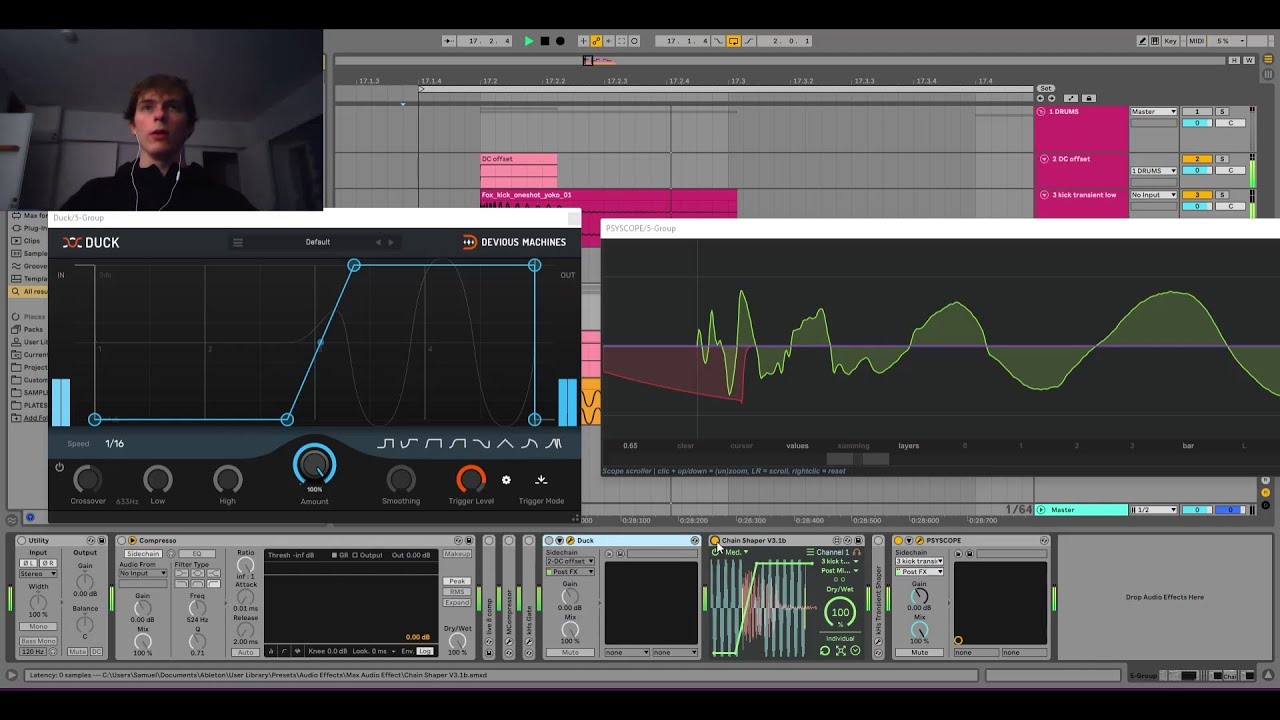Viewport: 1280px width, 720px height.
Task: Select Peak mode in Compresso
Action: pyautogui.click(x=457, y=581)
